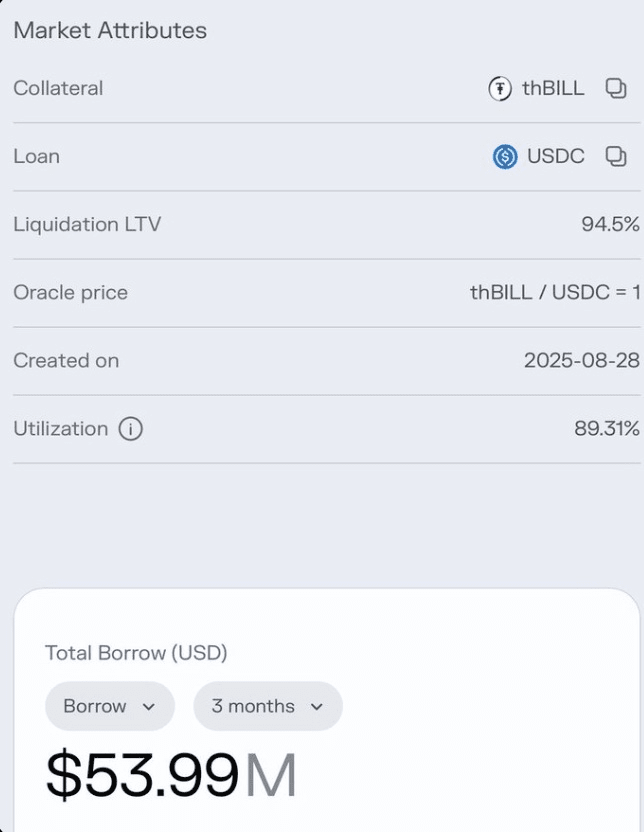644x832 pixels.
Task: Click the thBILL token logo
Action: tap(500, 88)
